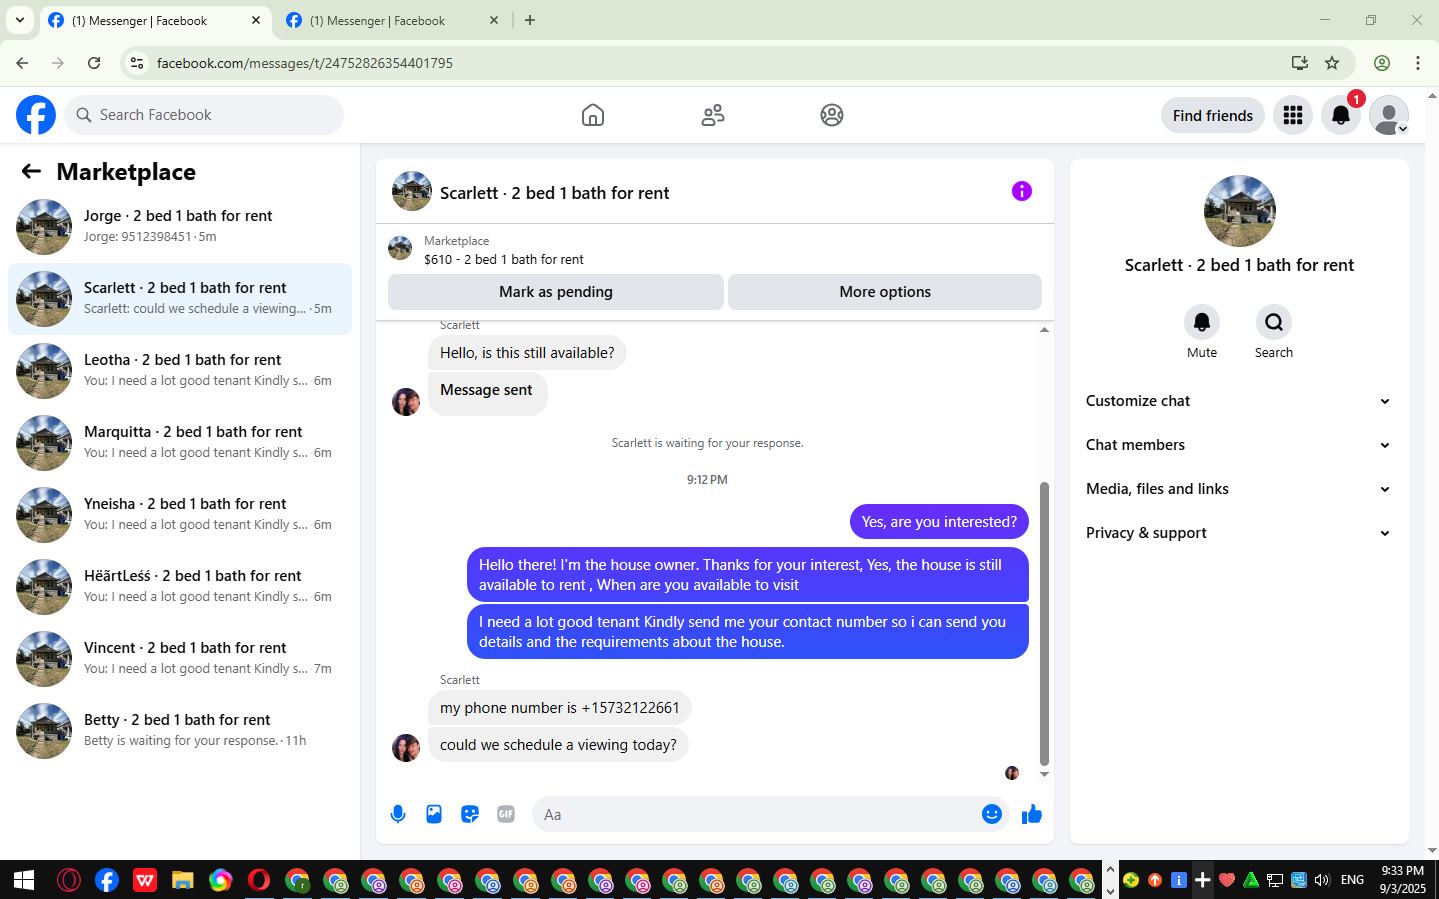1439x899 pixels.
Task: Click the chat scrollbar thumb
Action: pyautogui.click(x=1044, y=623)
